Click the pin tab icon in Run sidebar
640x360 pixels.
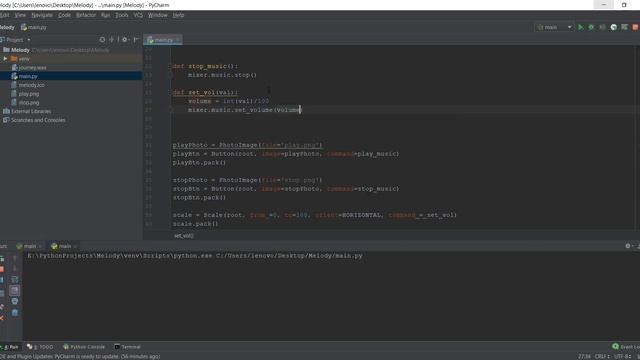2,307
